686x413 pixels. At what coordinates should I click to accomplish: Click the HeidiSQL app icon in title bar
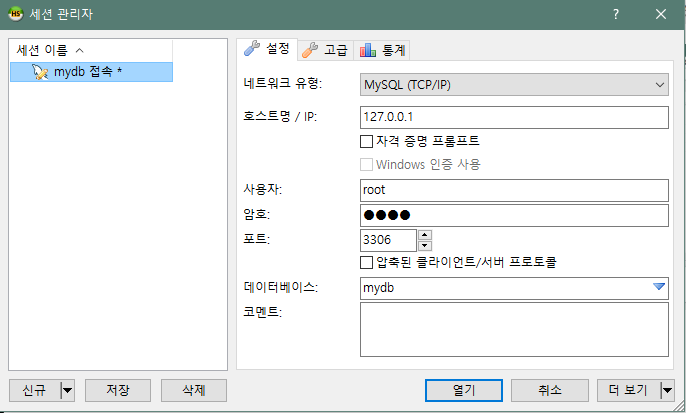coord(15,14)
